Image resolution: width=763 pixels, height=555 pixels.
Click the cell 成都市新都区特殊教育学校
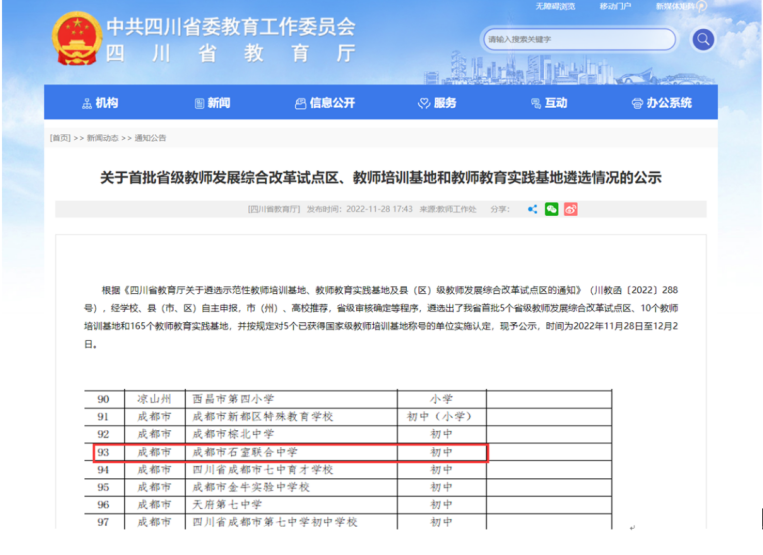(x=263, y=417)
